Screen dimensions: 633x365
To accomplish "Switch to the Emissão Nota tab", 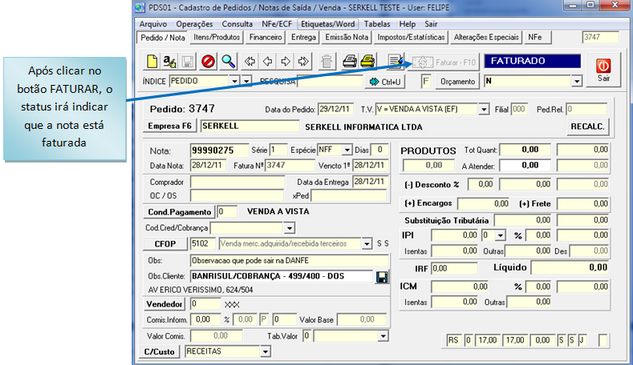I will (347, 38).
